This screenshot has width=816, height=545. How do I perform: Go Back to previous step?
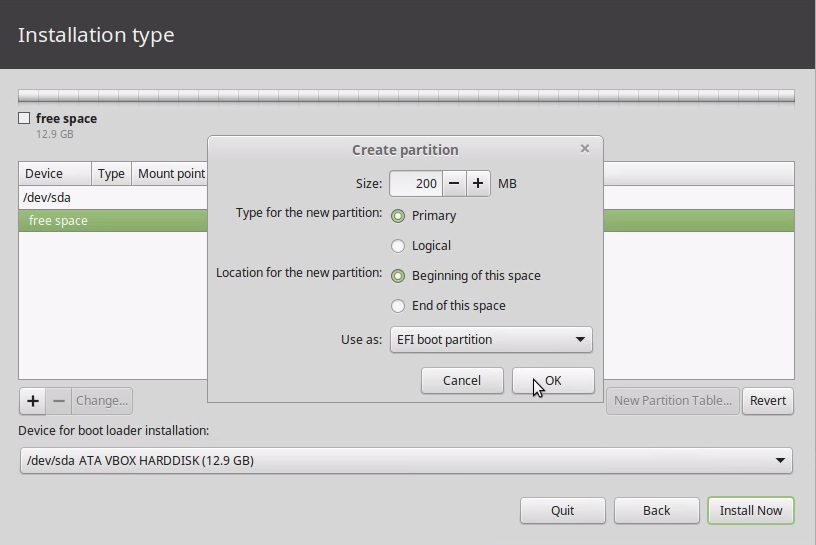(x=657, y=511)
